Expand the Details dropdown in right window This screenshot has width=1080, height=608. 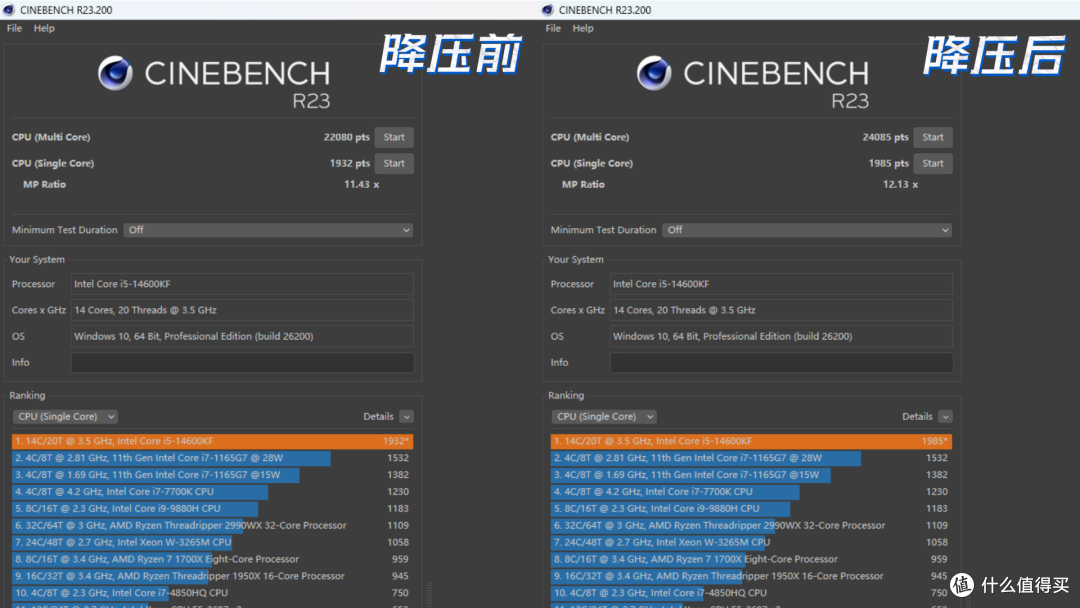945,417
